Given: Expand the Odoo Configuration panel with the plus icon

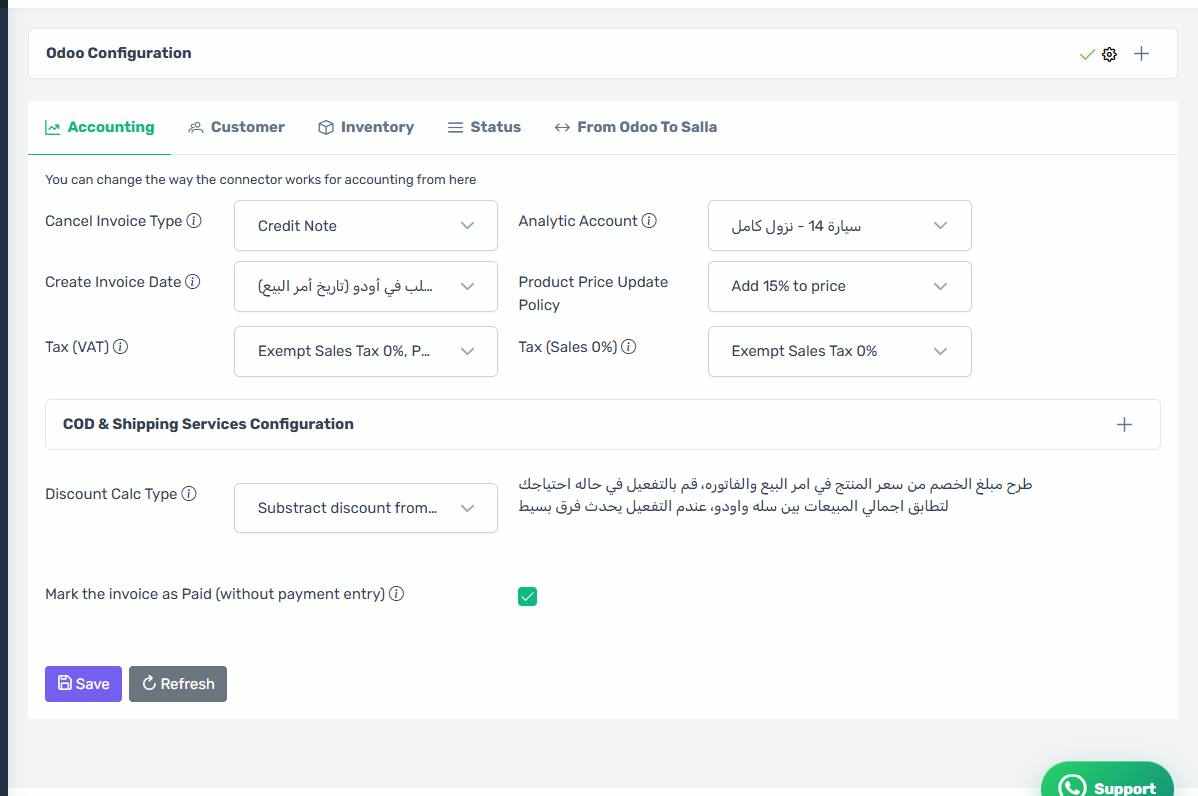Looking at the screenshot, I should [x=1141, y=53].
